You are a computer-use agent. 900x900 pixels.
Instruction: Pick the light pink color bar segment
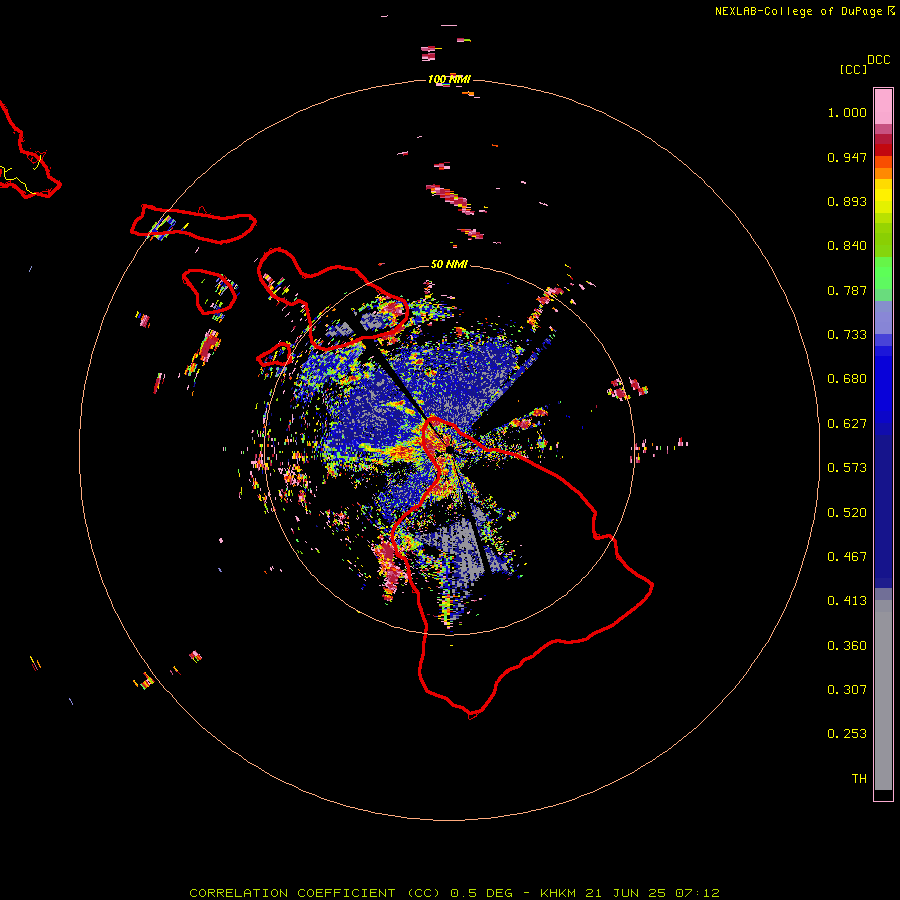[x=883, y=107]
